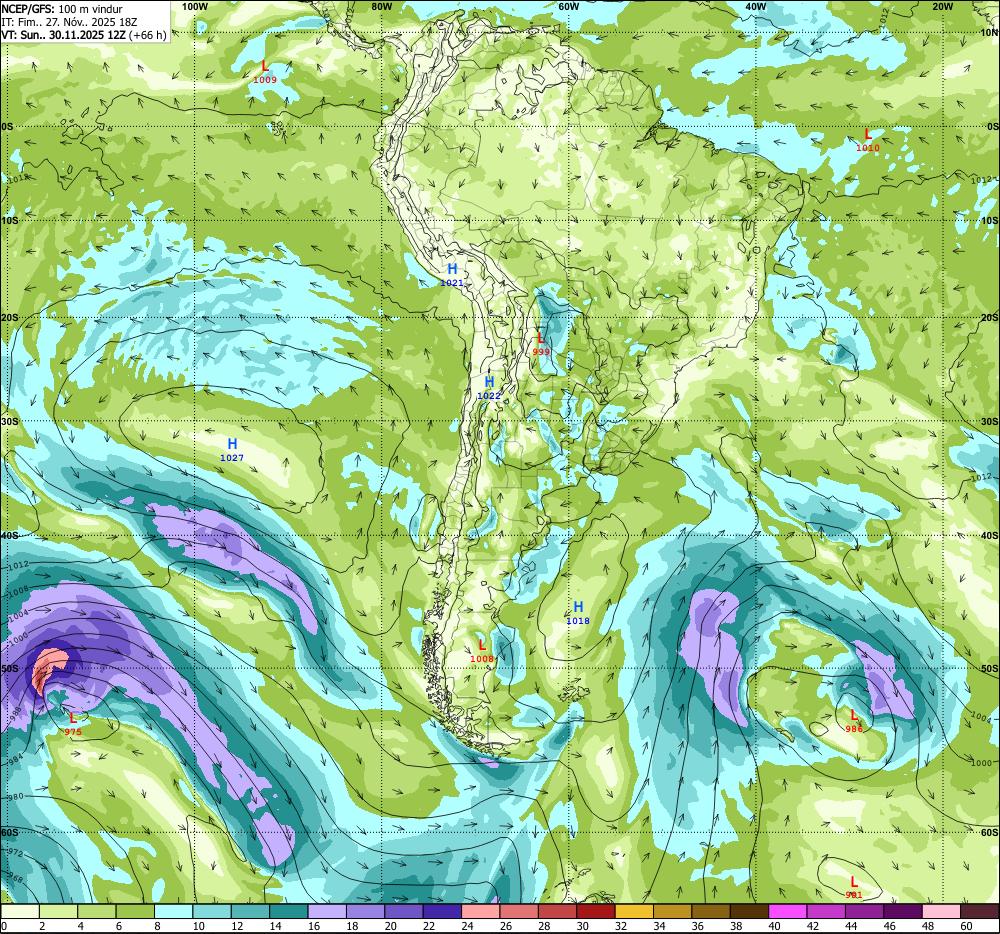1000x934 pixels.
Task: Click the legend scale number 0
Action: pos(4,926)
